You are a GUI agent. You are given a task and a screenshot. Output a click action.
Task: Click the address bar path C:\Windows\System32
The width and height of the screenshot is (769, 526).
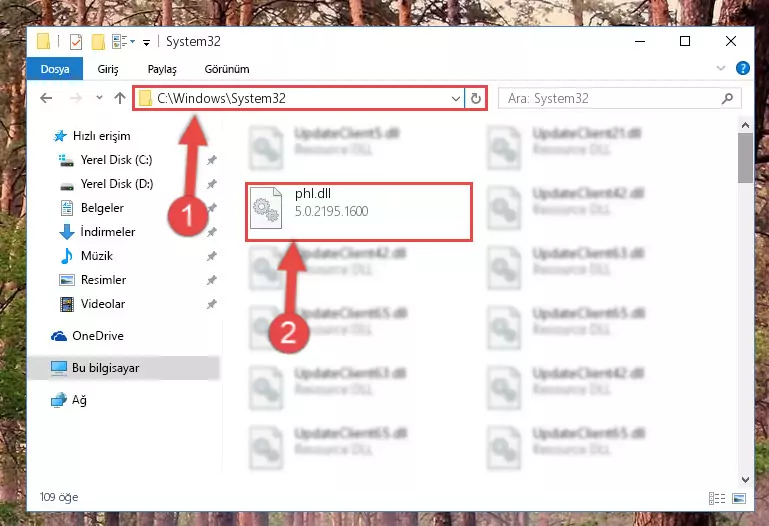point(221,99)
